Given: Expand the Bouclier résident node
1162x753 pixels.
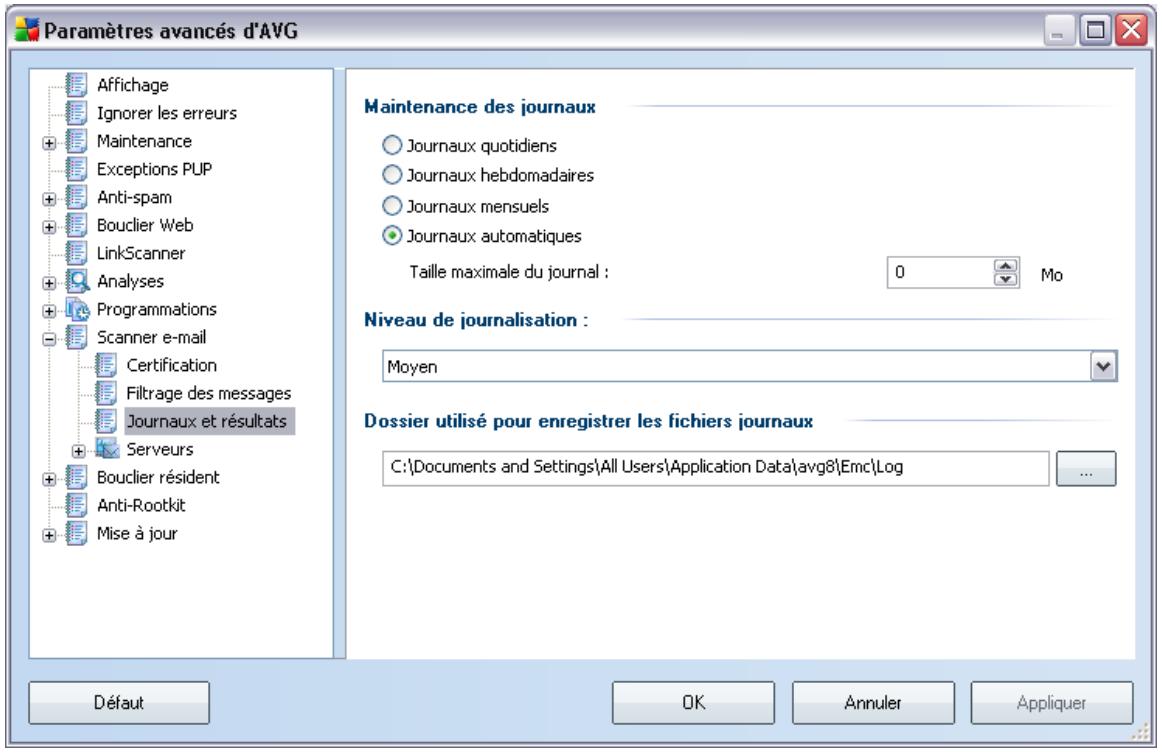Looking at the screenshot, I should tap(49, 480).
